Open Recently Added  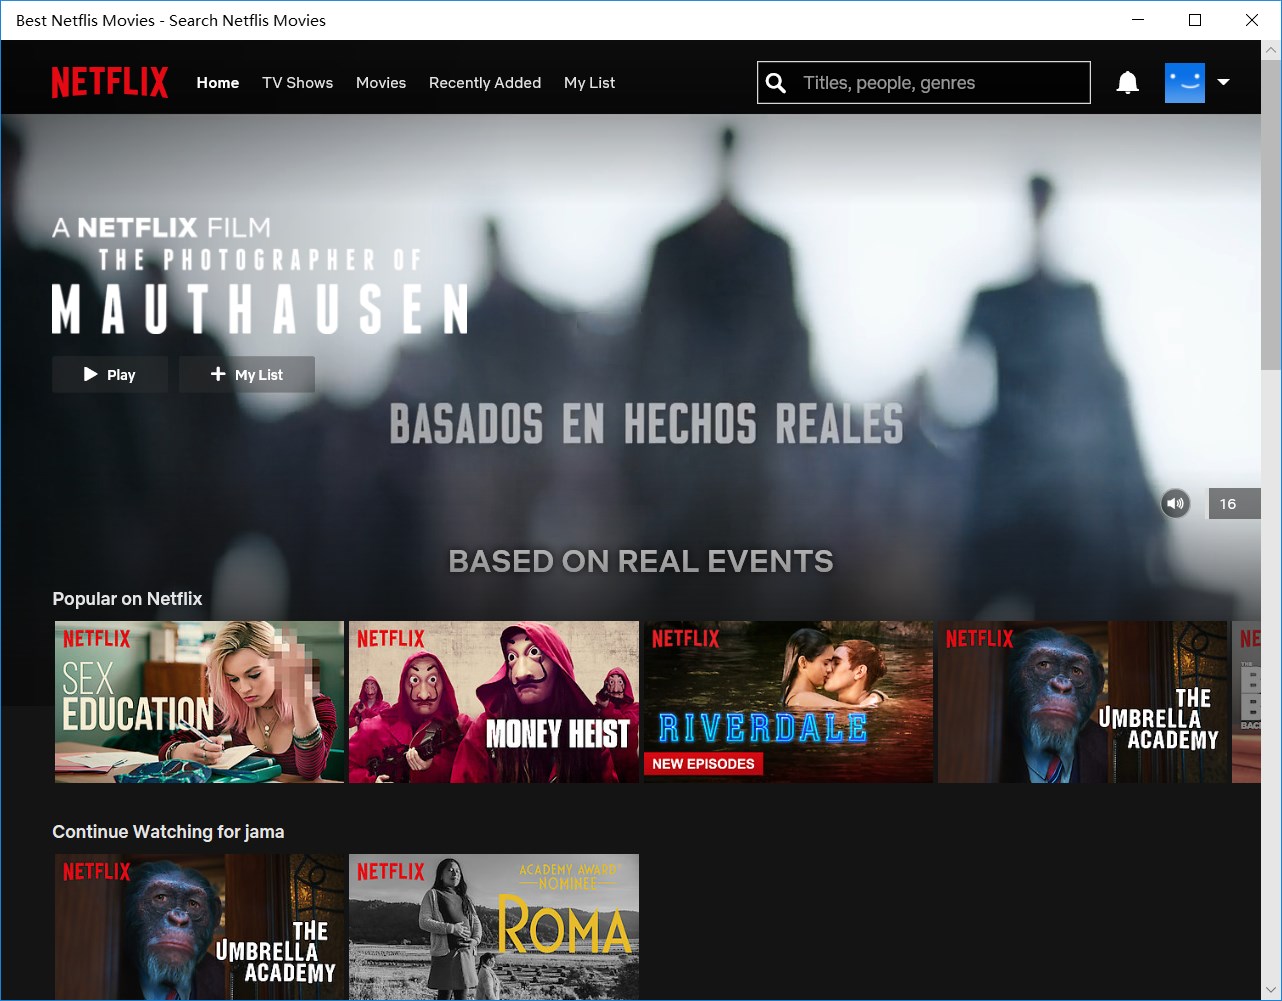point(485,83)
